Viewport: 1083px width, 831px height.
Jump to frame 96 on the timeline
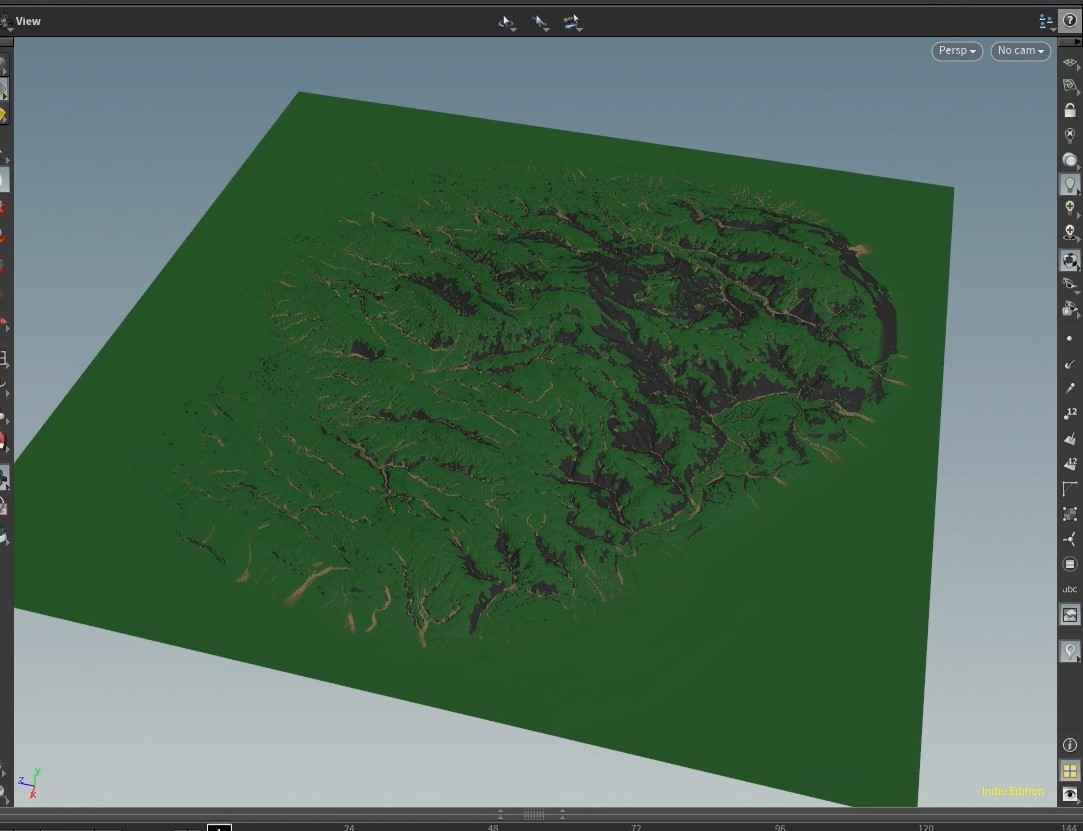[780, 826]
